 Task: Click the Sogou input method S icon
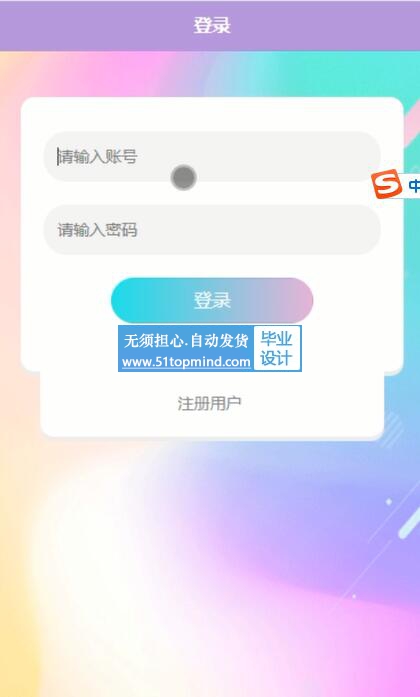pyautogui.click(x=387, y=184)
